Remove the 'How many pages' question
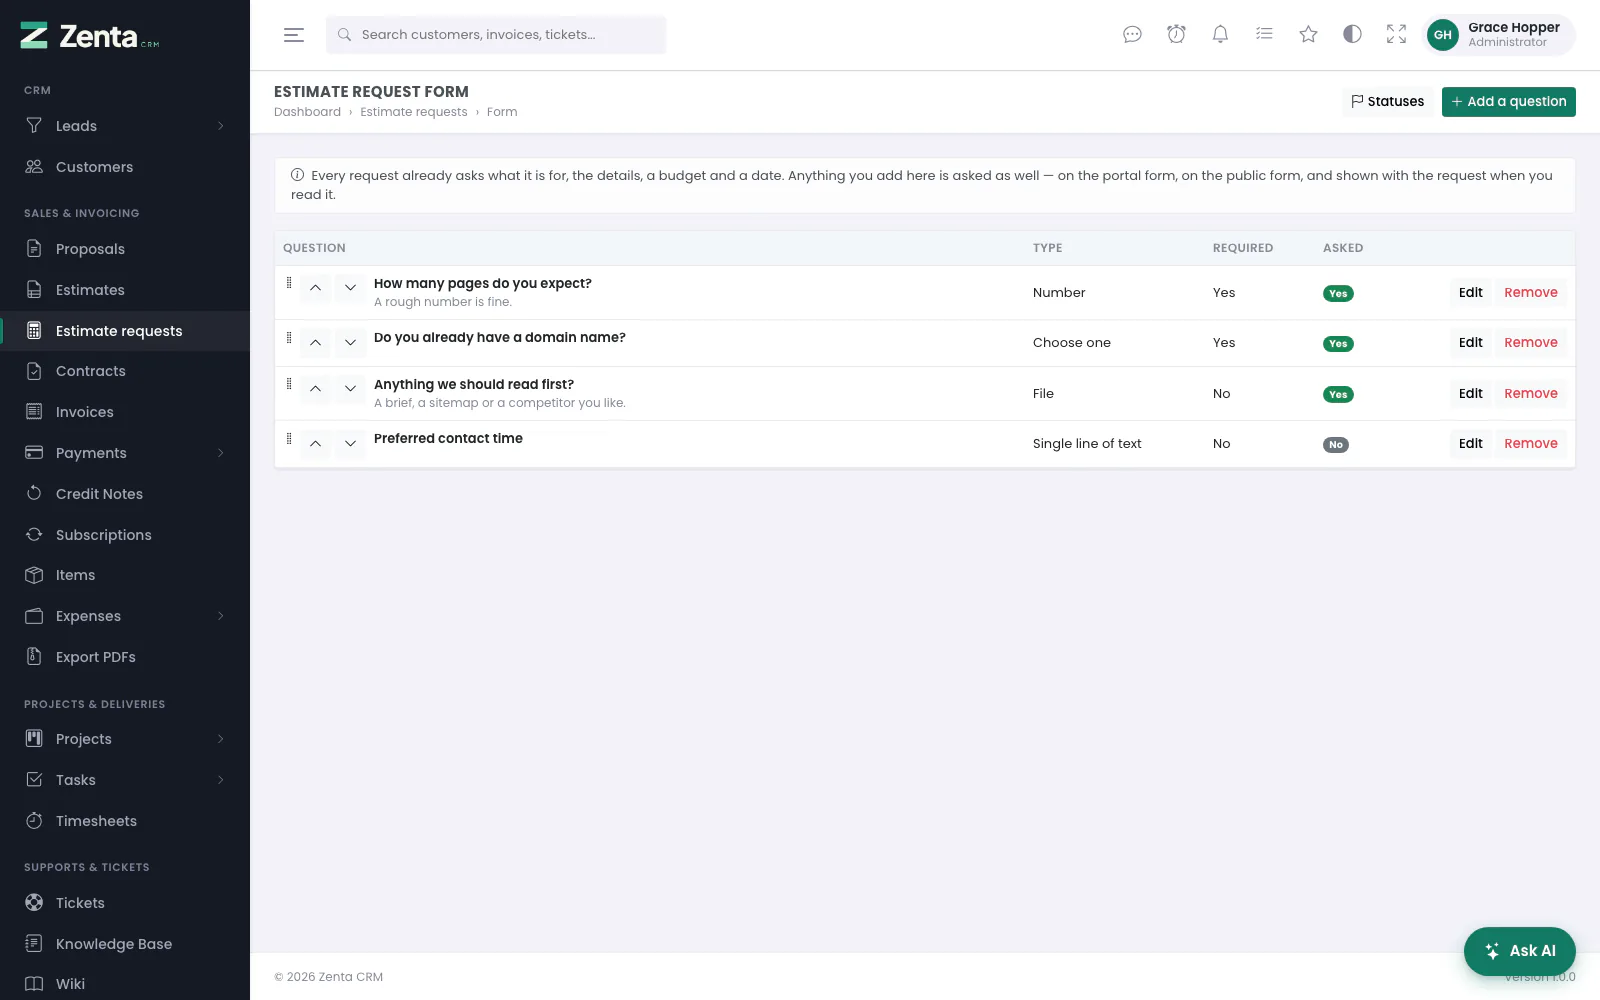The height and width of the screenshot is (1000, 1600). (x=1531, y=293)
